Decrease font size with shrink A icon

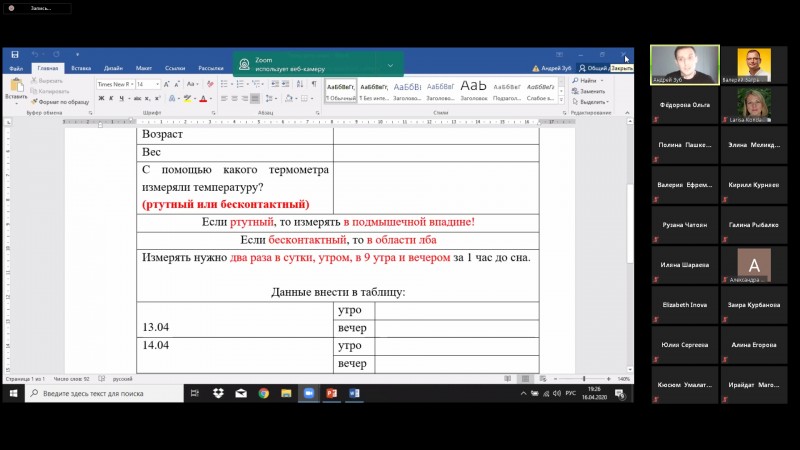point(177,84)
